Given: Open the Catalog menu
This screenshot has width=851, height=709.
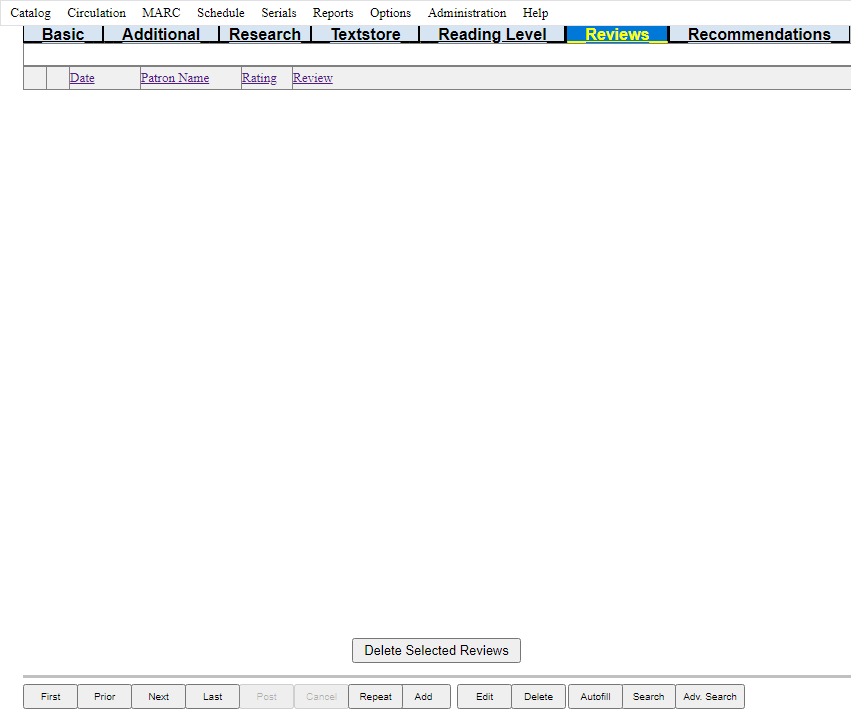Looking at the screenshot, I should (x=30, y=13).
